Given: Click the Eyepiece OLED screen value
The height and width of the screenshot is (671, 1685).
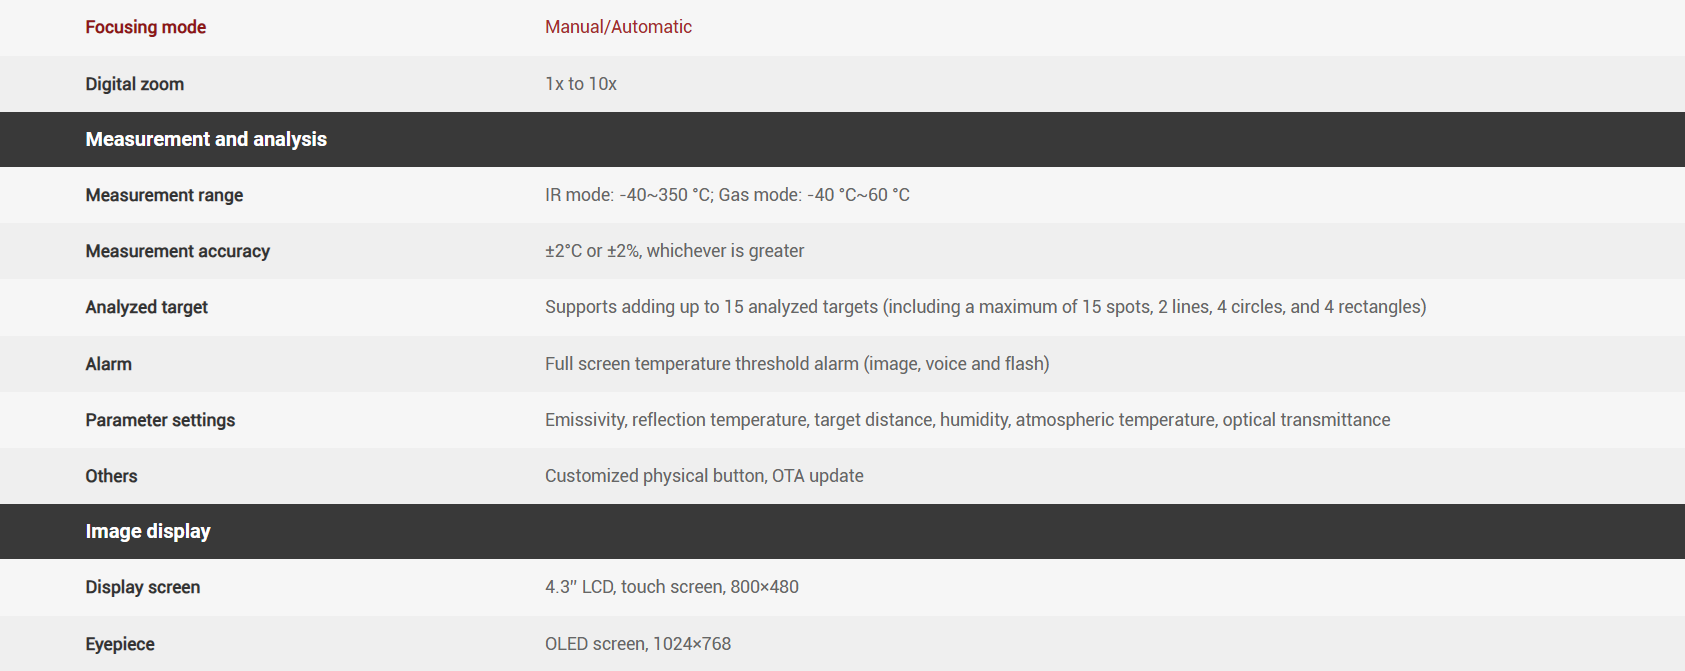Looking at the screenshot, I should coord(637,644).
